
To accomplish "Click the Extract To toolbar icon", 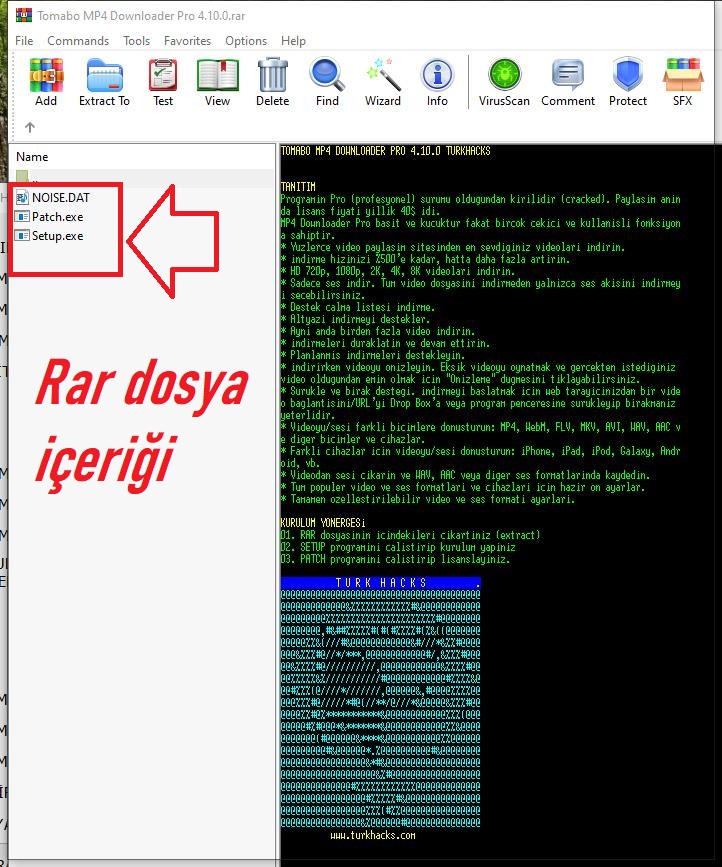I will (104, 75).
